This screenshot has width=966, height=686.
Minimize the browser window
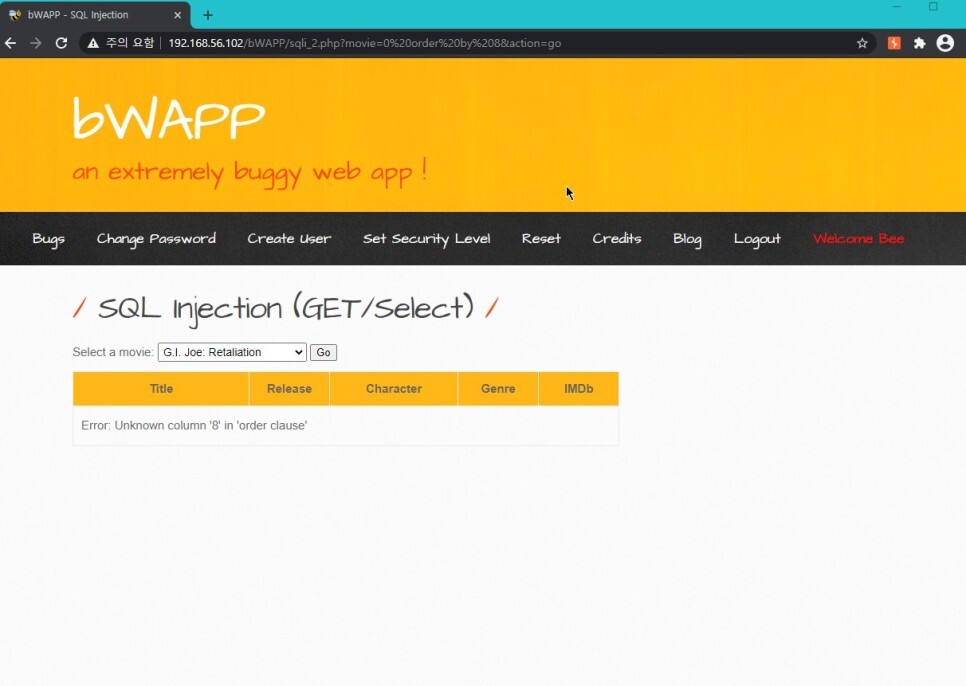click(896, 7)
